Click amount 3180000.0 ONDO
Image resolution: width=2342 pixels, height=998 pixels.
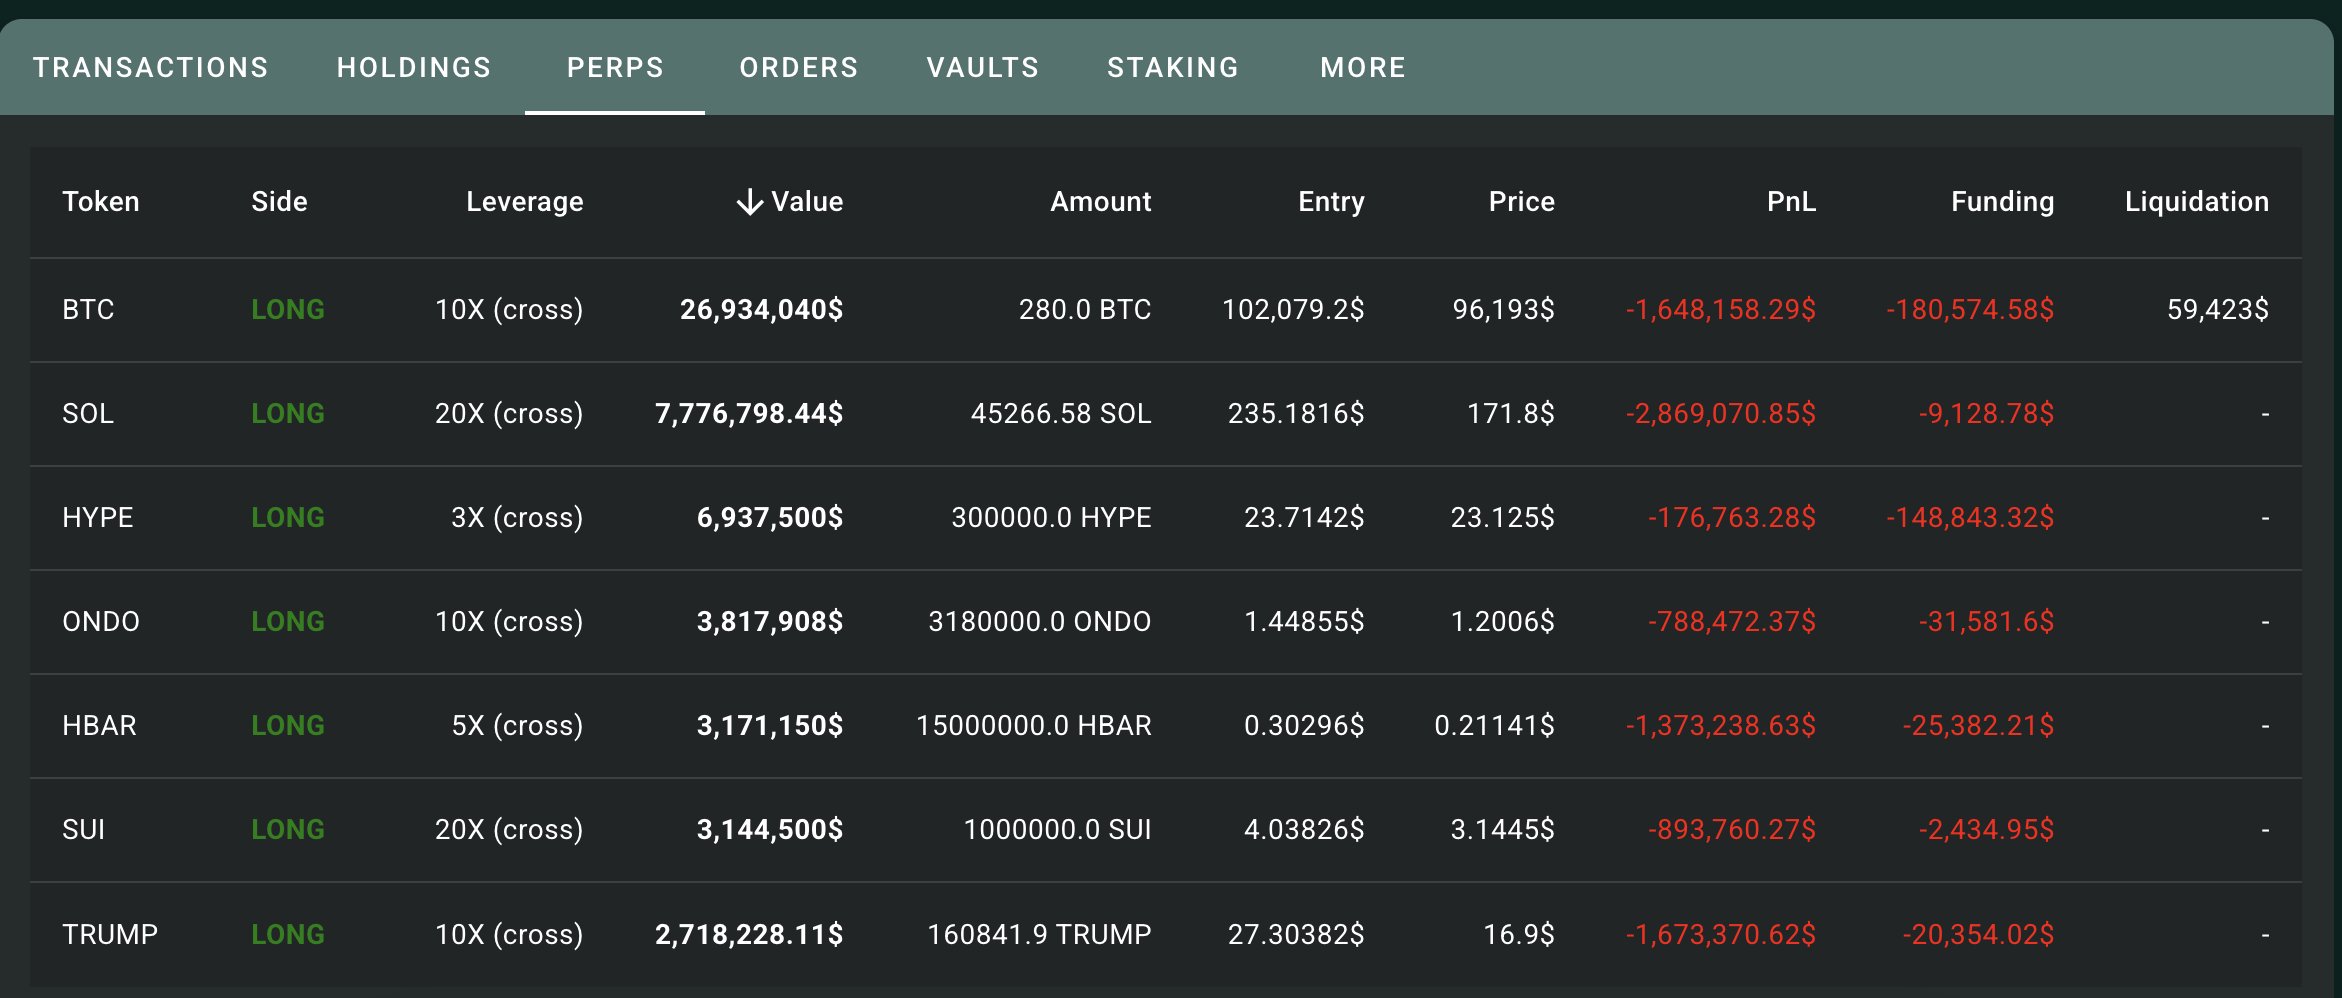[x=1040, y=622]
